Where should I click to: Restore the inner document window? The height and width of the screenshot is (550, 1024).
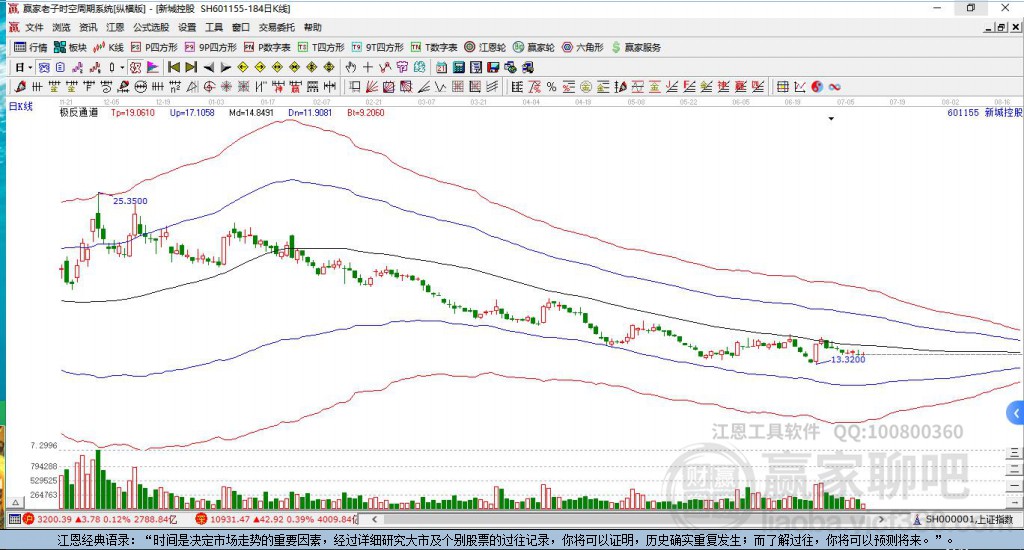(x=1002, y=27)
